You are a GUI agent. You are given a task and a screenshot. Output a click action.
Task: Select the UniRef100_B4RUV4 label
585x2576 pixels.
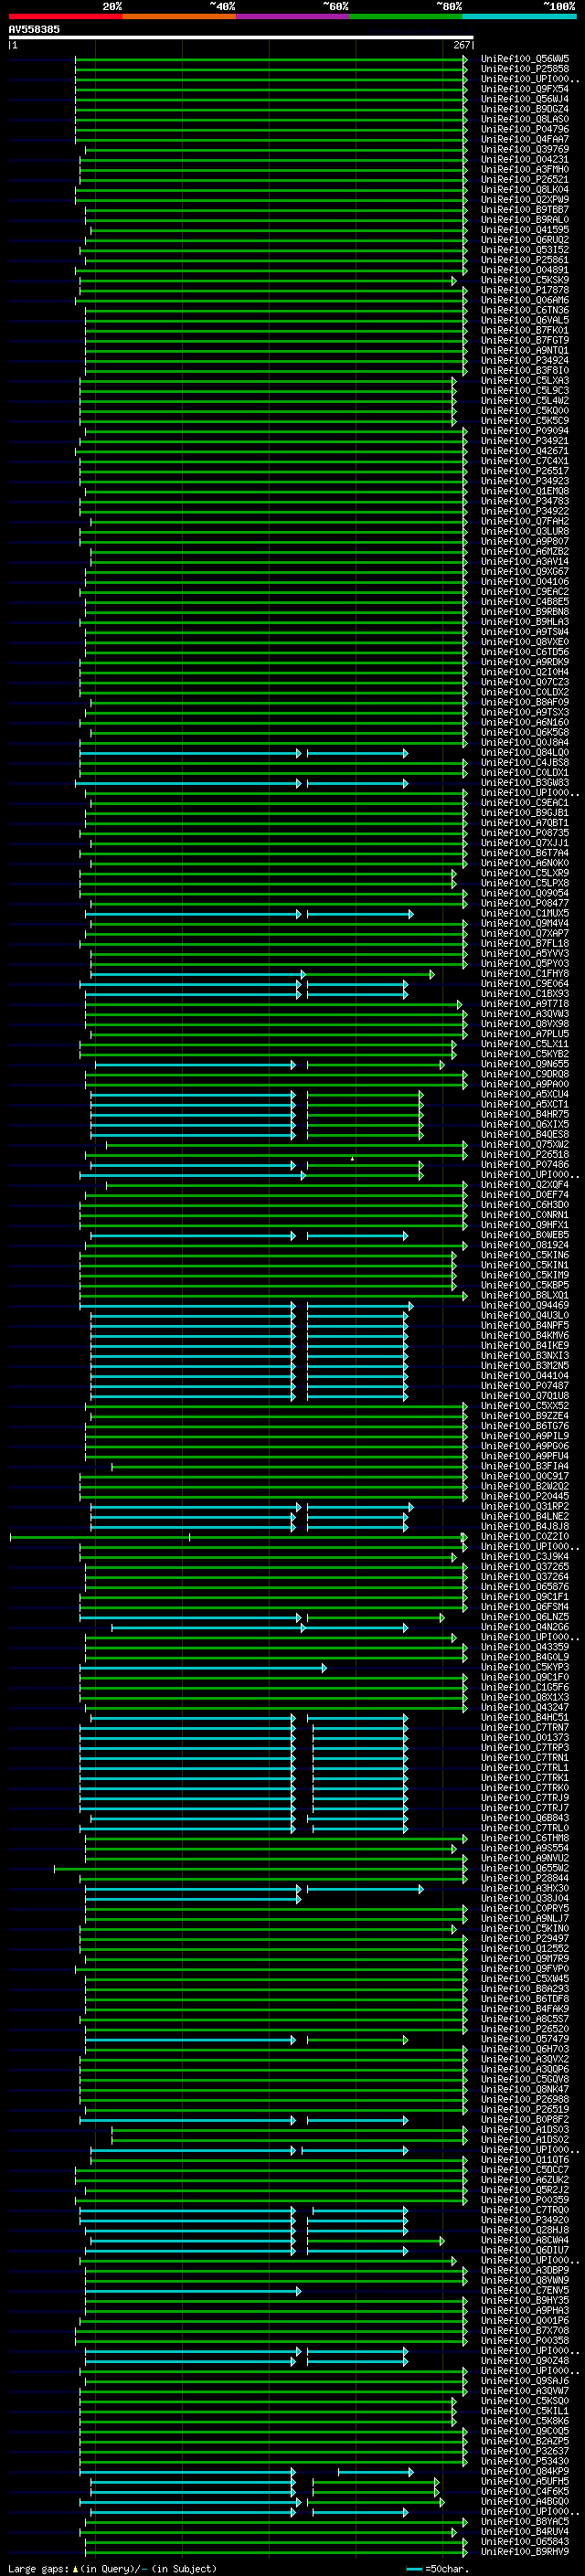click(x=525, y=2531)
